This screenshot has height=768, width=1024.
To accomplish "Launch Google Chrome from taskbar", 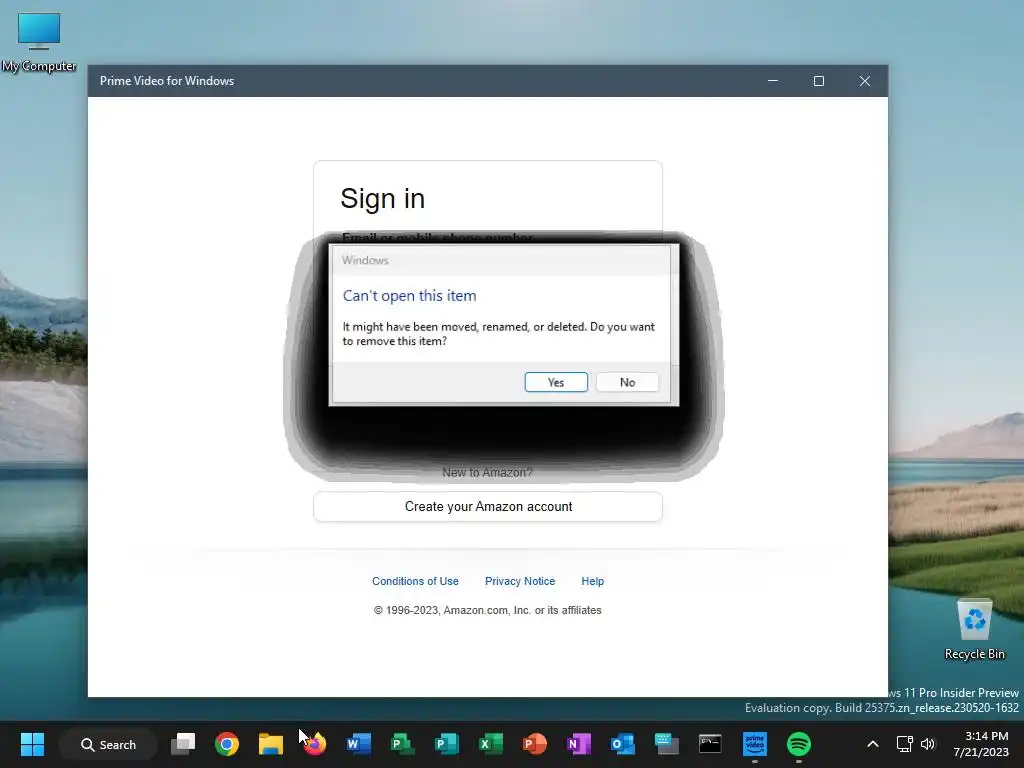I will (227, 744).
